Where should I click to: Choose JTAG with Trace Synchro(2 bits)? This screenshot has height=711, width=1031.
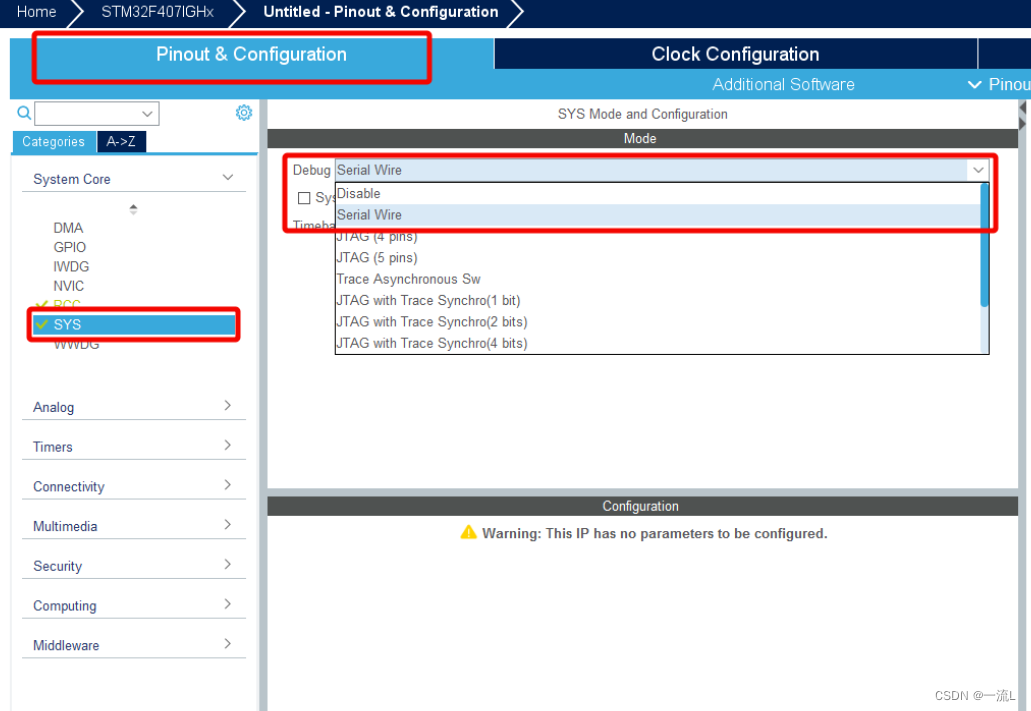(658, 322)
